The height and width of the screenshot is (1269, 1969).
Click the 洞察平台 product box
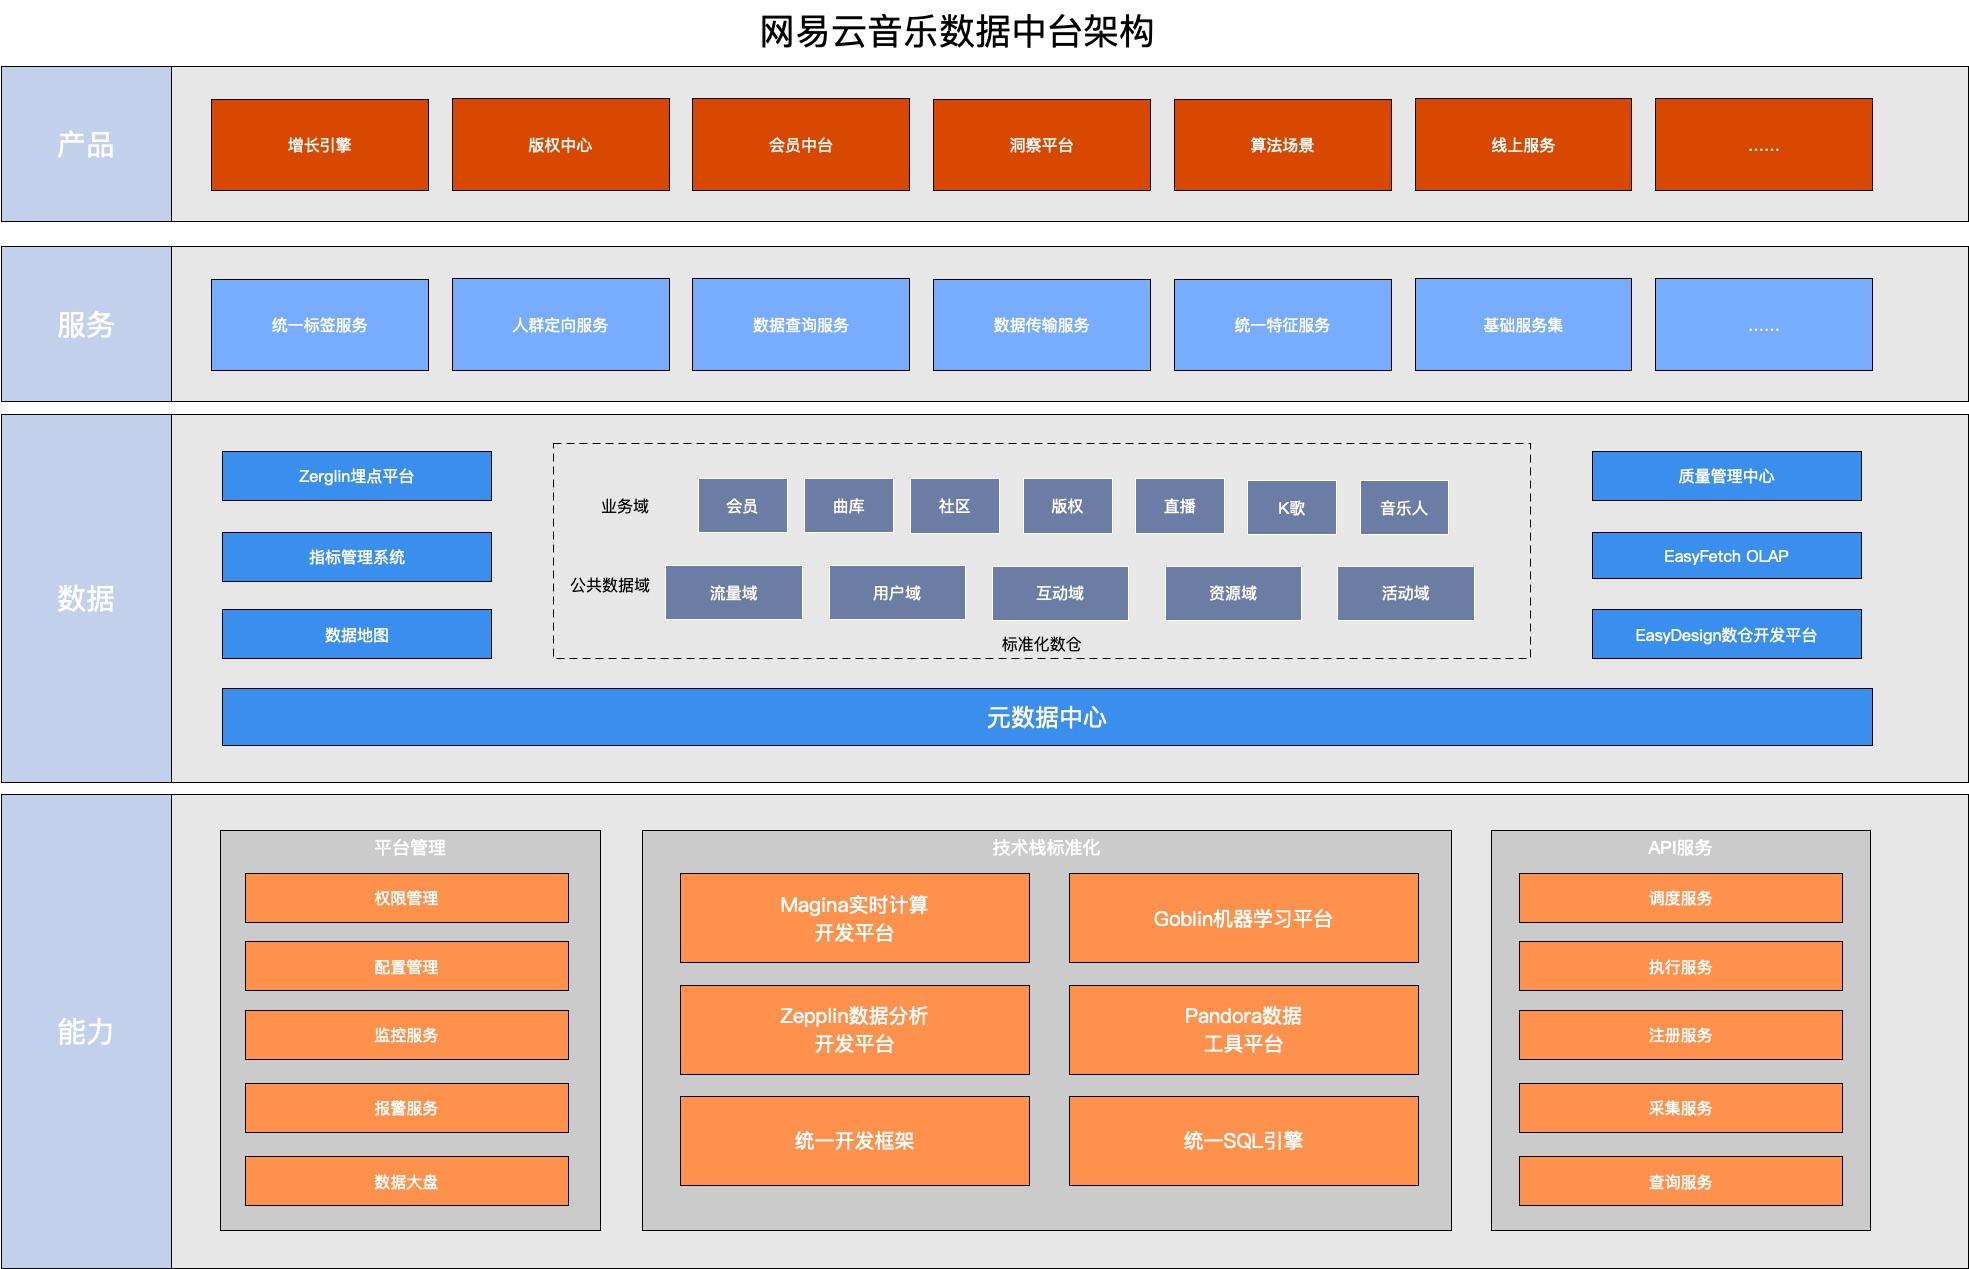pos(1041,143)
